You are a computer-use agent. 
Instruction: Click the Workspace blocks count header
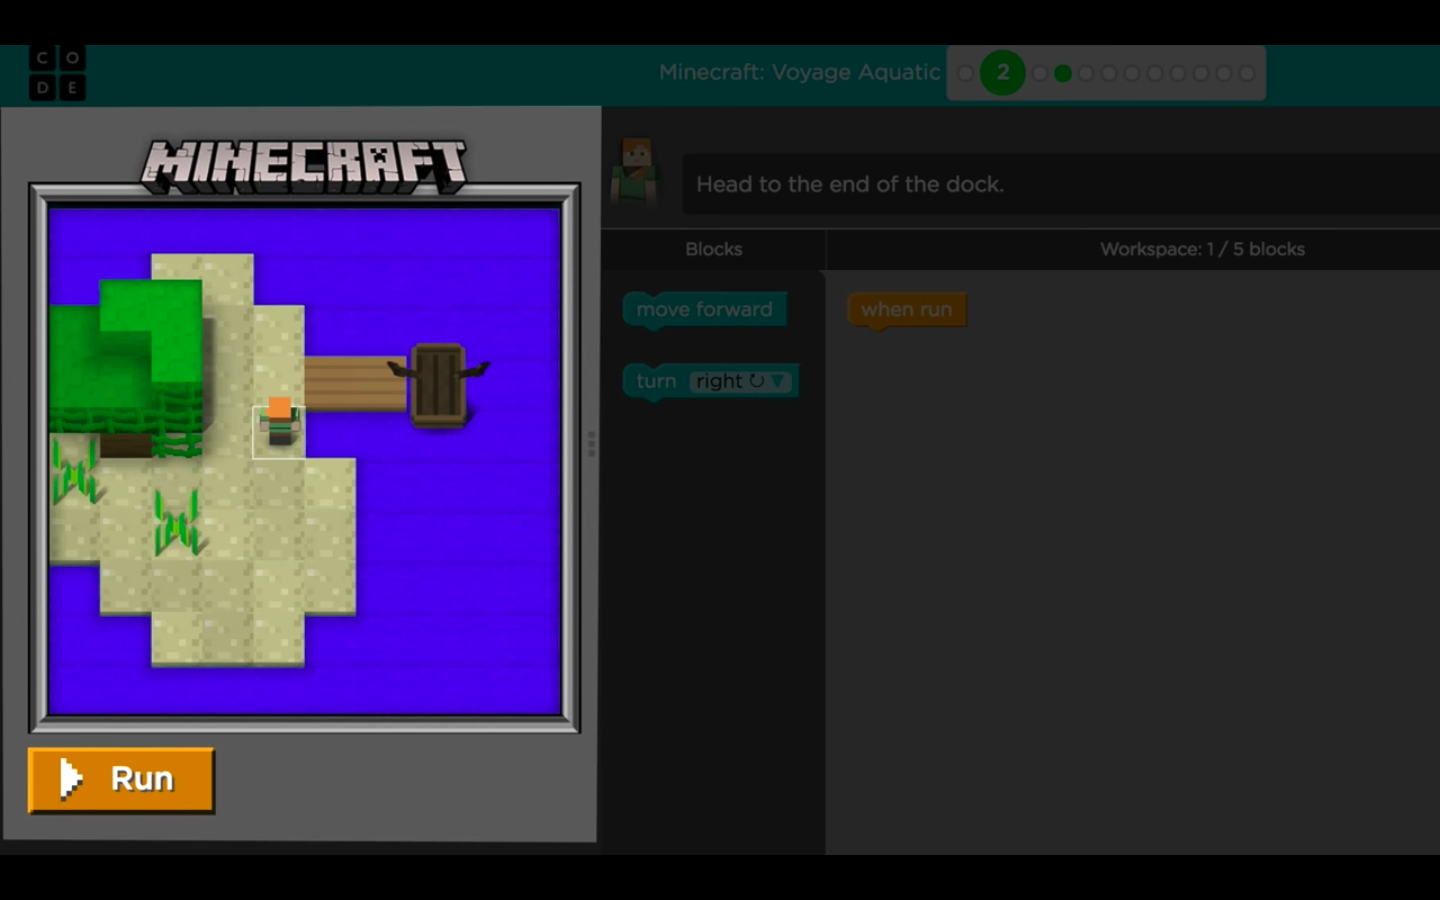[x=1202, y=249]
